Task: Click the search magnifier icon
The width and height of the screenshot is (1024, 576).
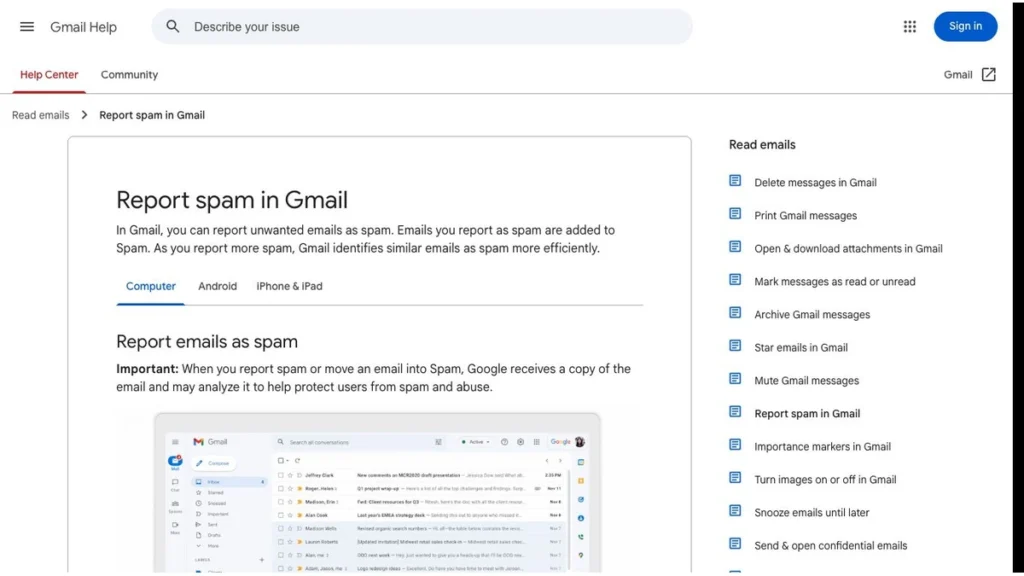Action: (172, 26)
